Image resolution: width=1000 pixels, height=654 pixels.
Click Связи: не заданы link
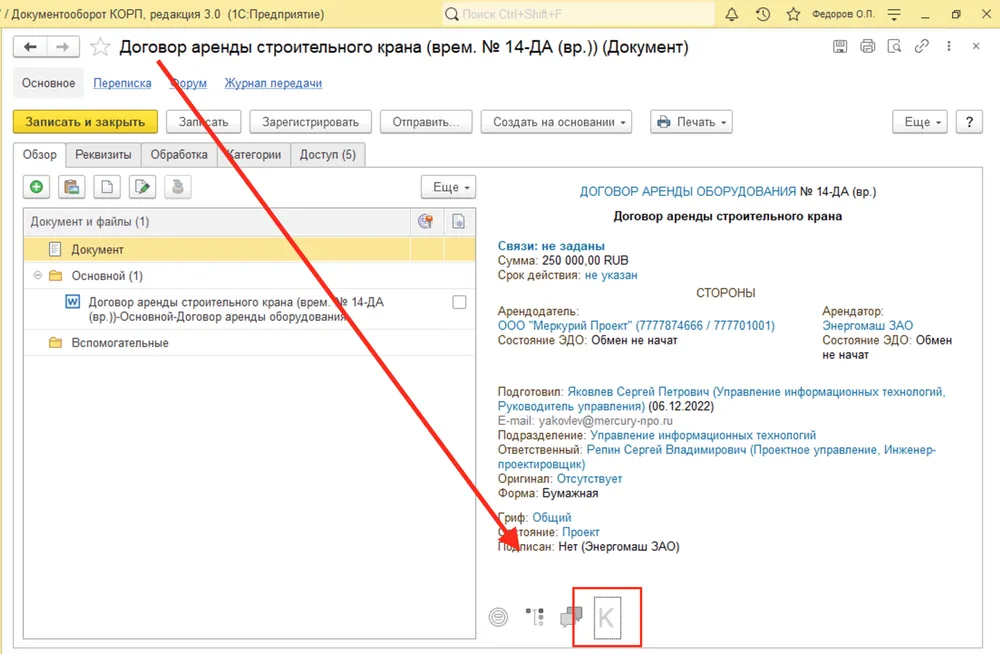(551, 246)
